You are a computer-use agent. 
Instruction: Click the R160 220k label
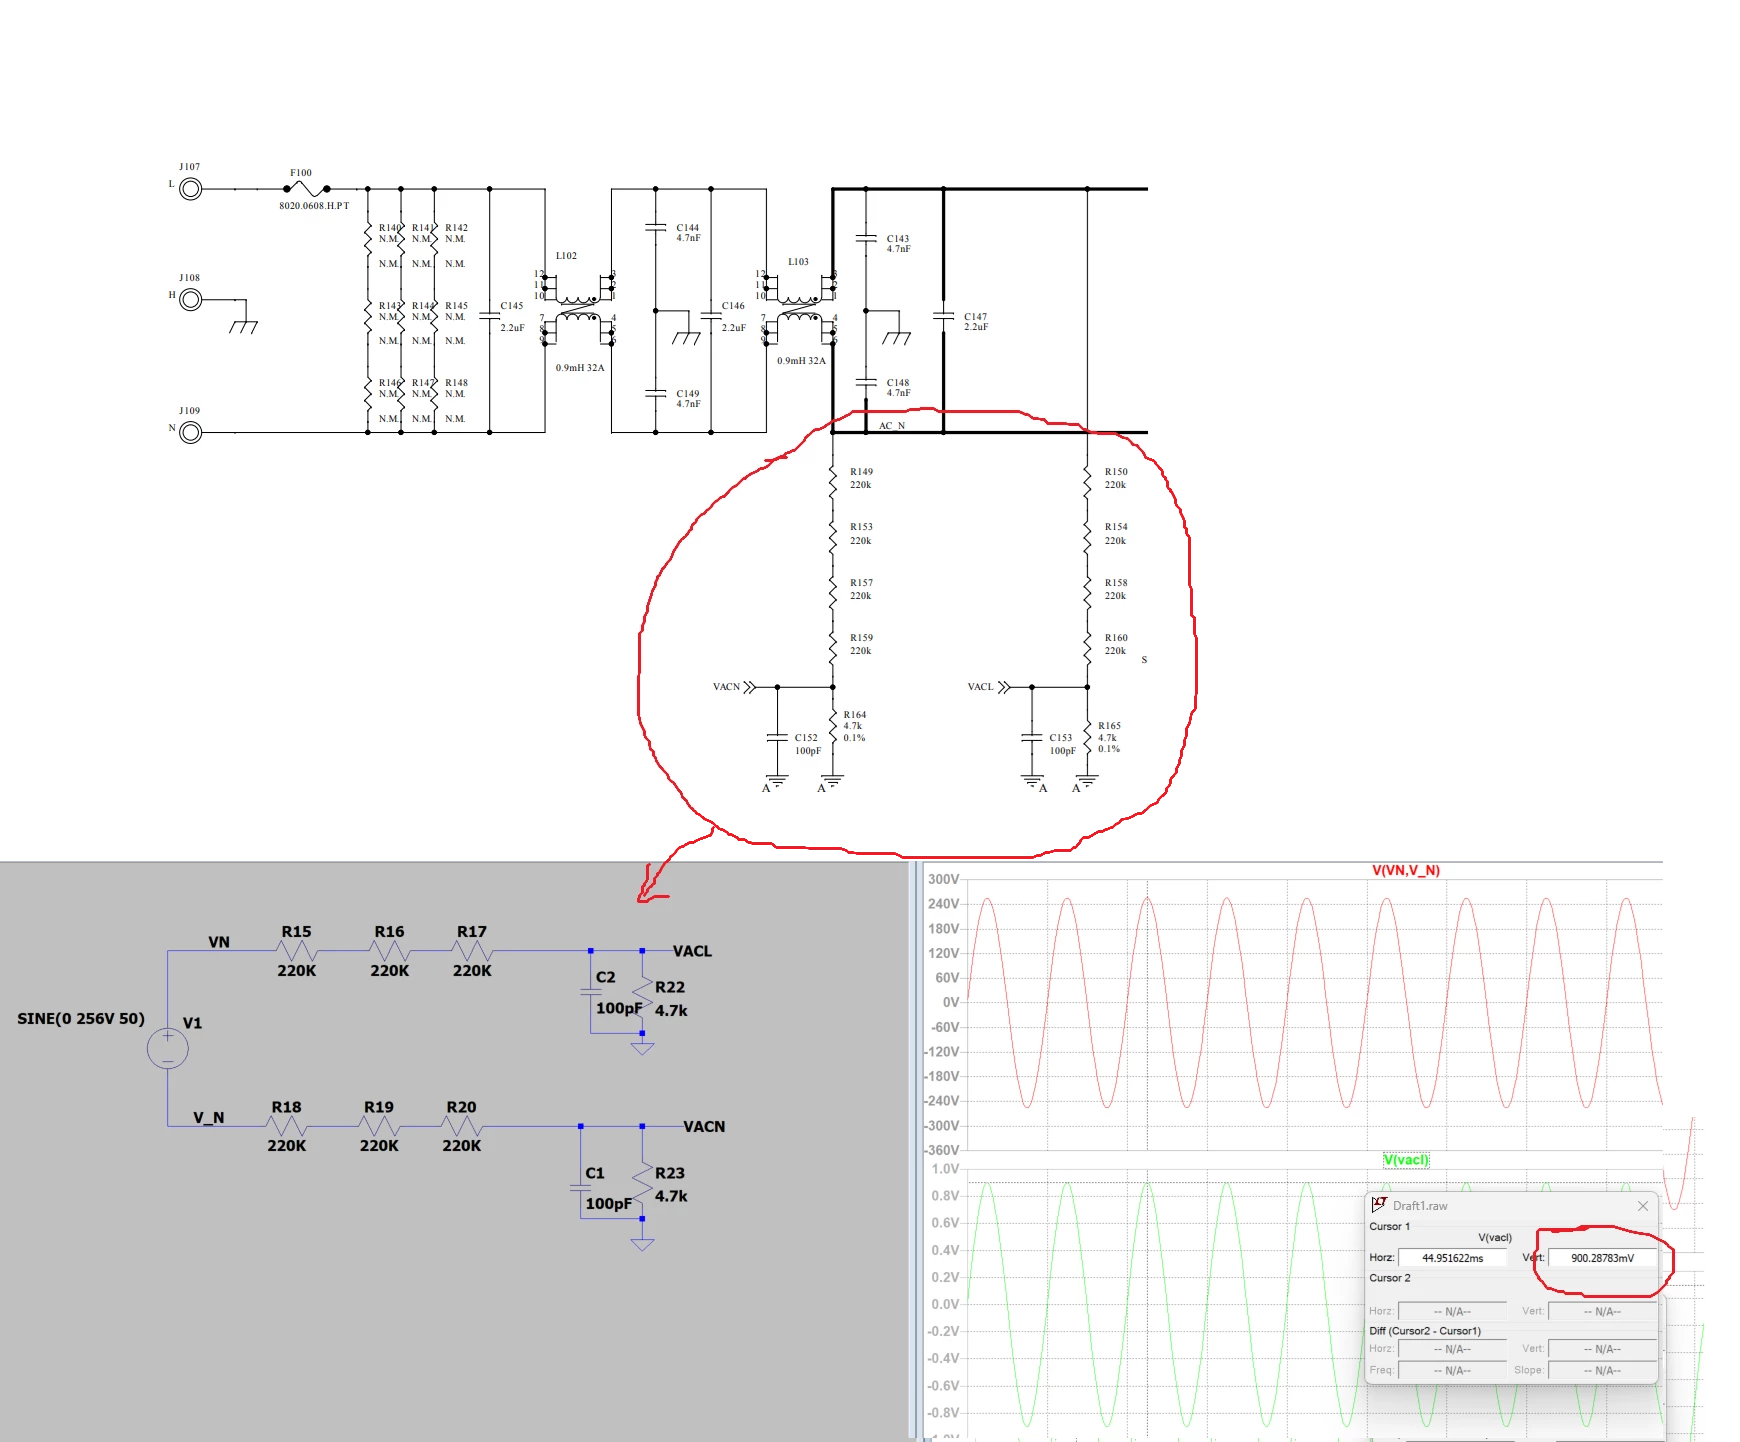1116,644
